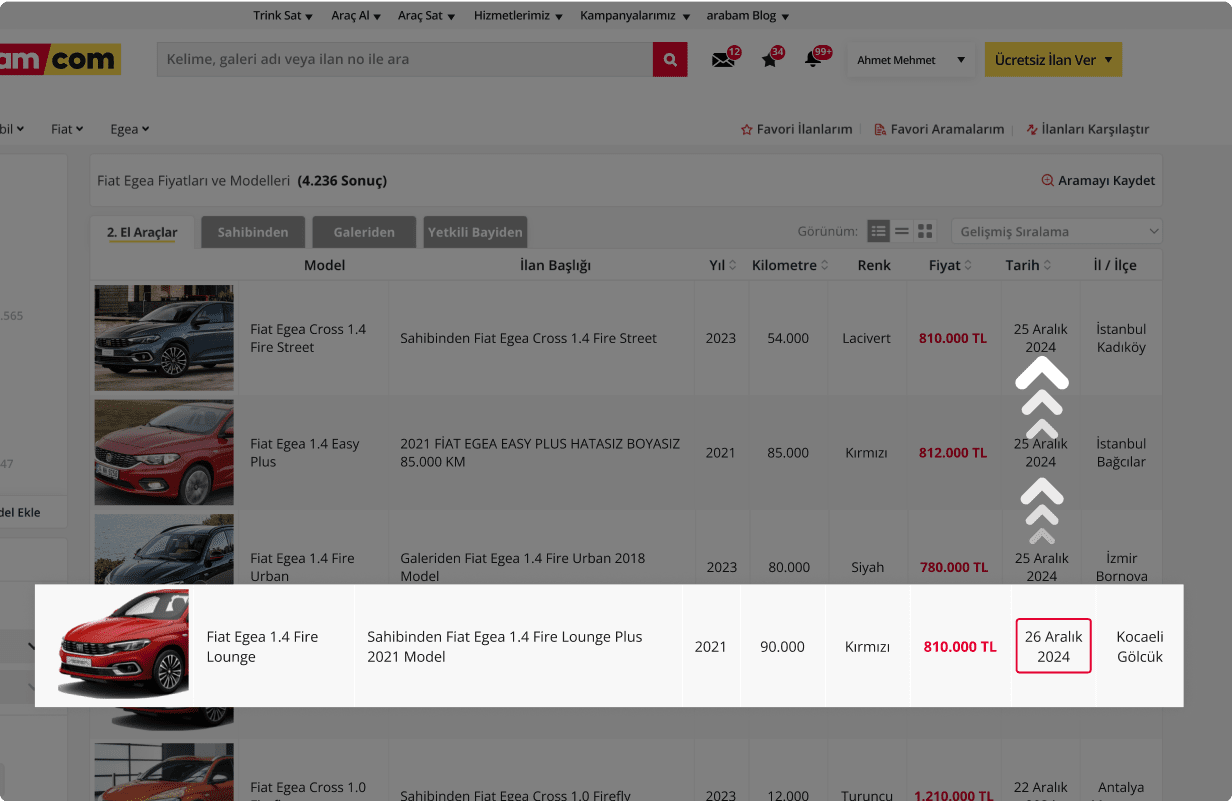
Task: Open İlanları Karşılaştır link
Action: click(1087, 129)
